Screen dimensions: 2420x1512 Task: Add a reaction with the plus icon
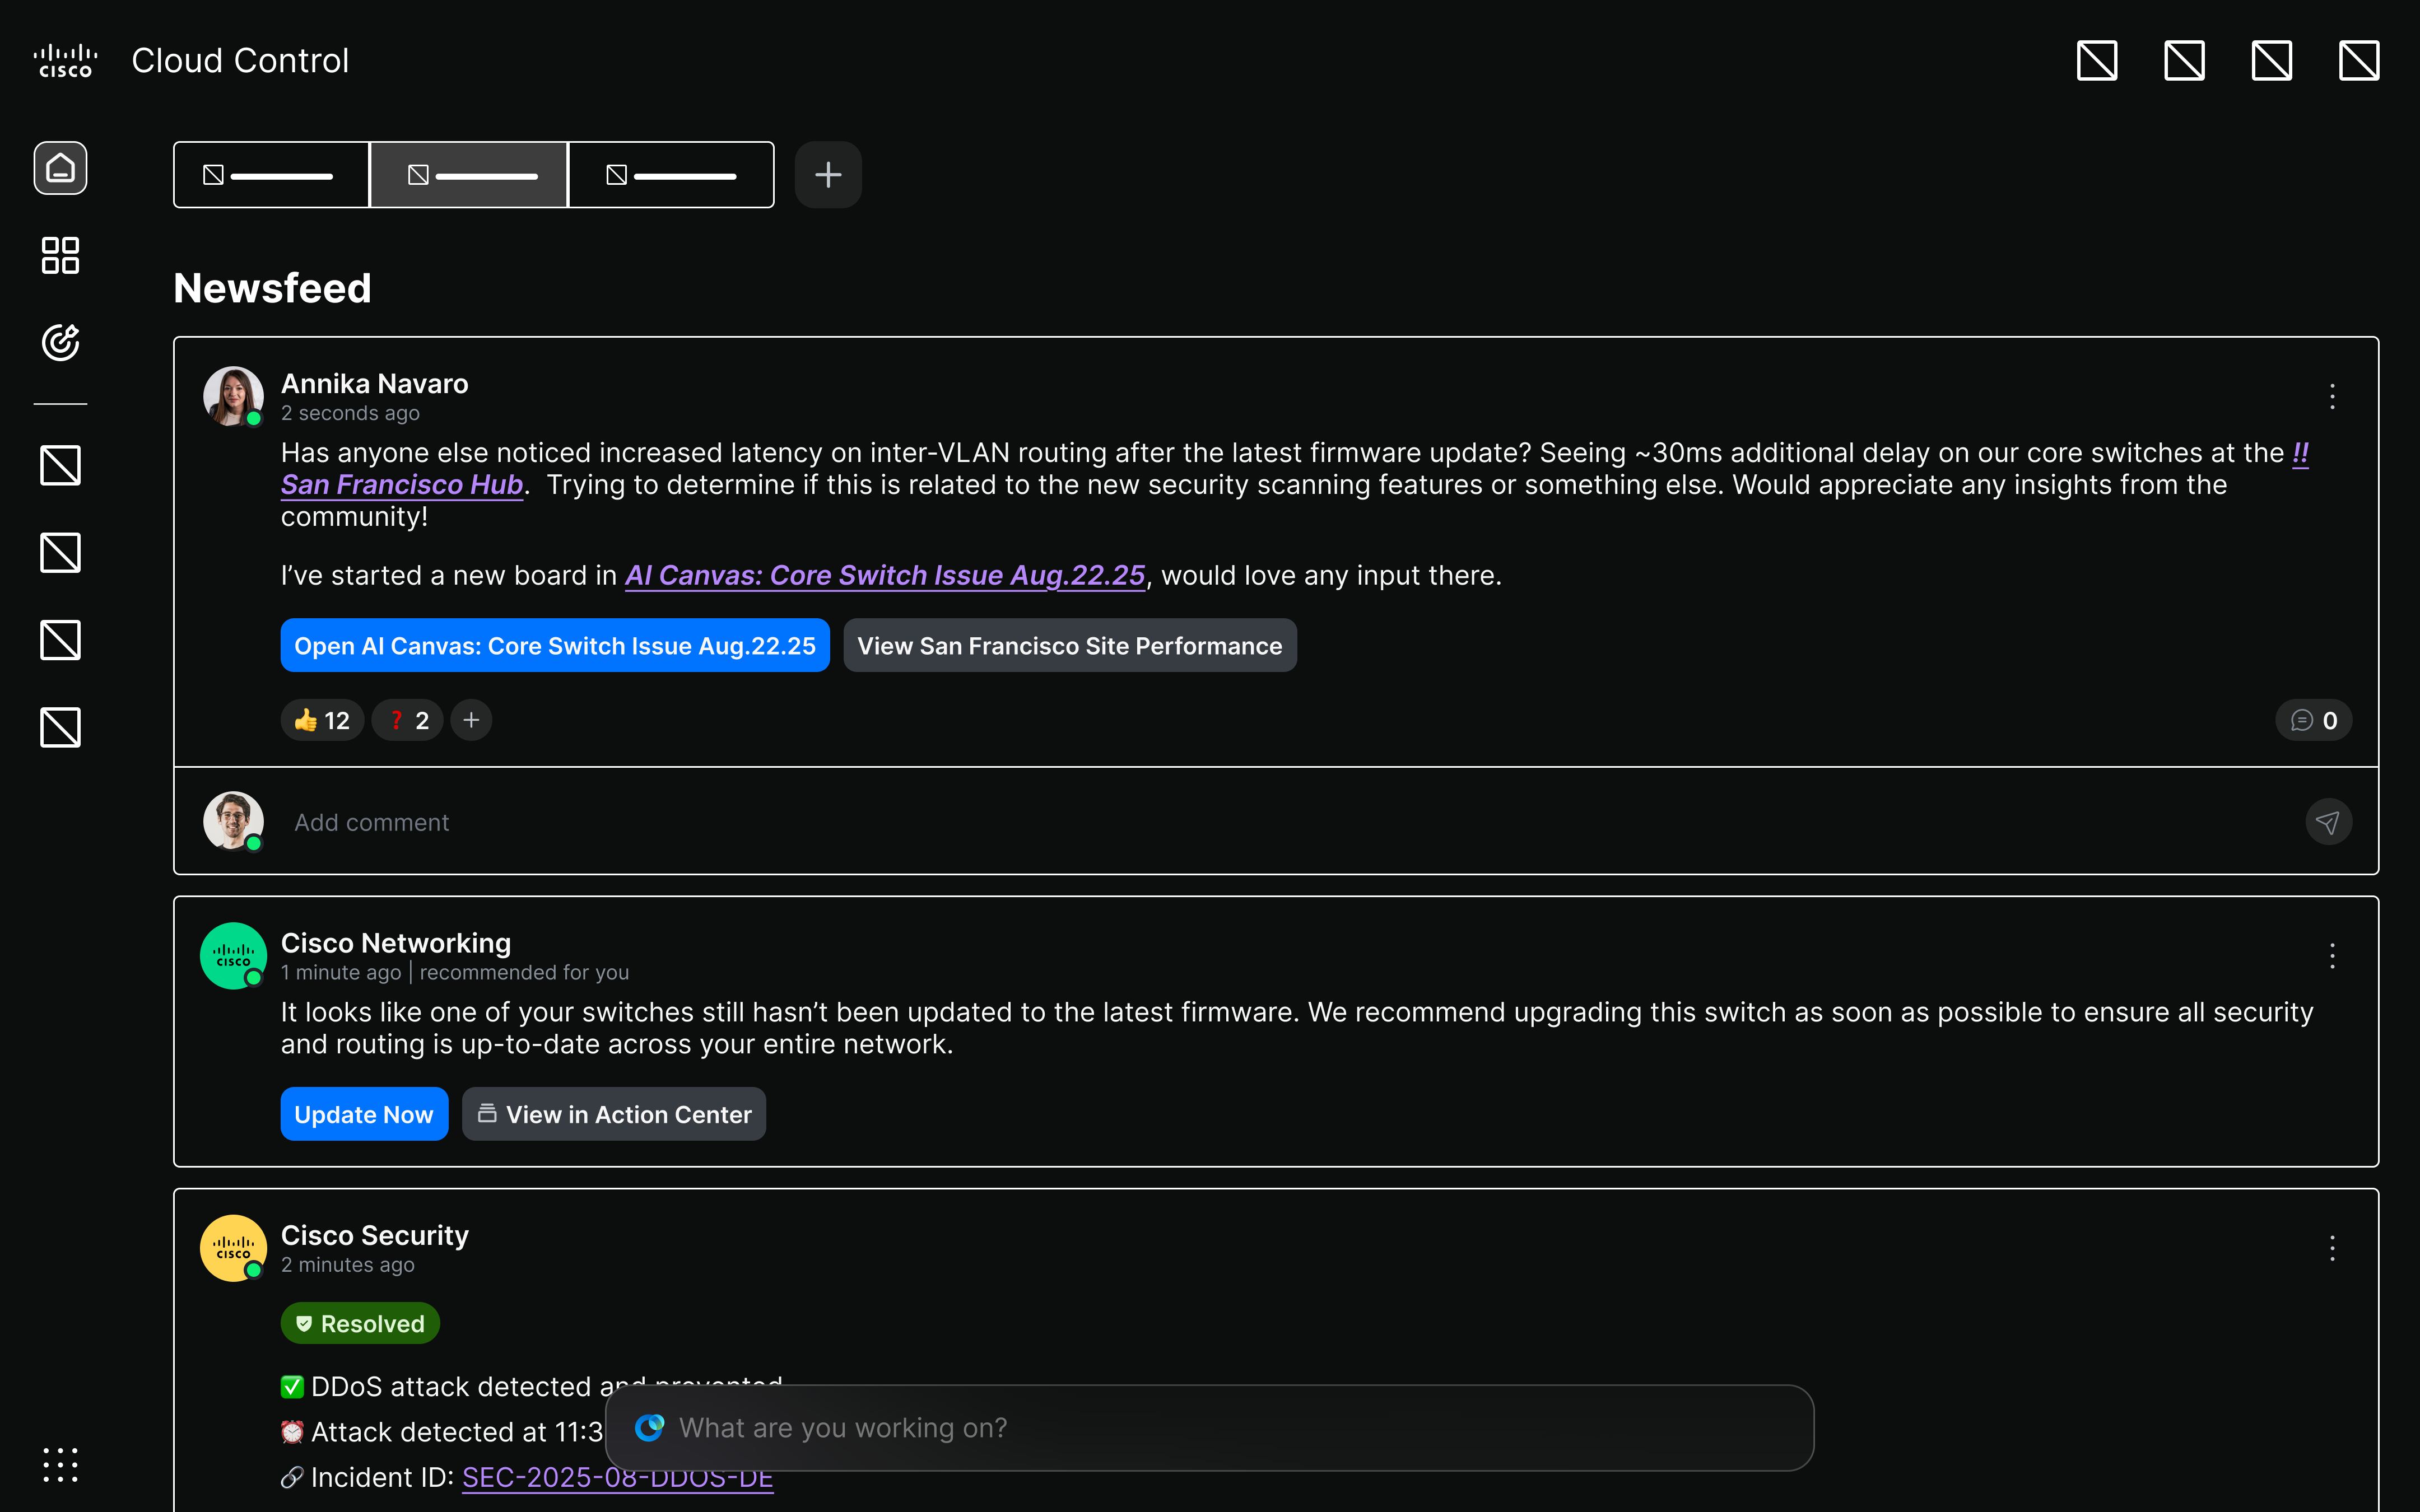click(470, 719)
